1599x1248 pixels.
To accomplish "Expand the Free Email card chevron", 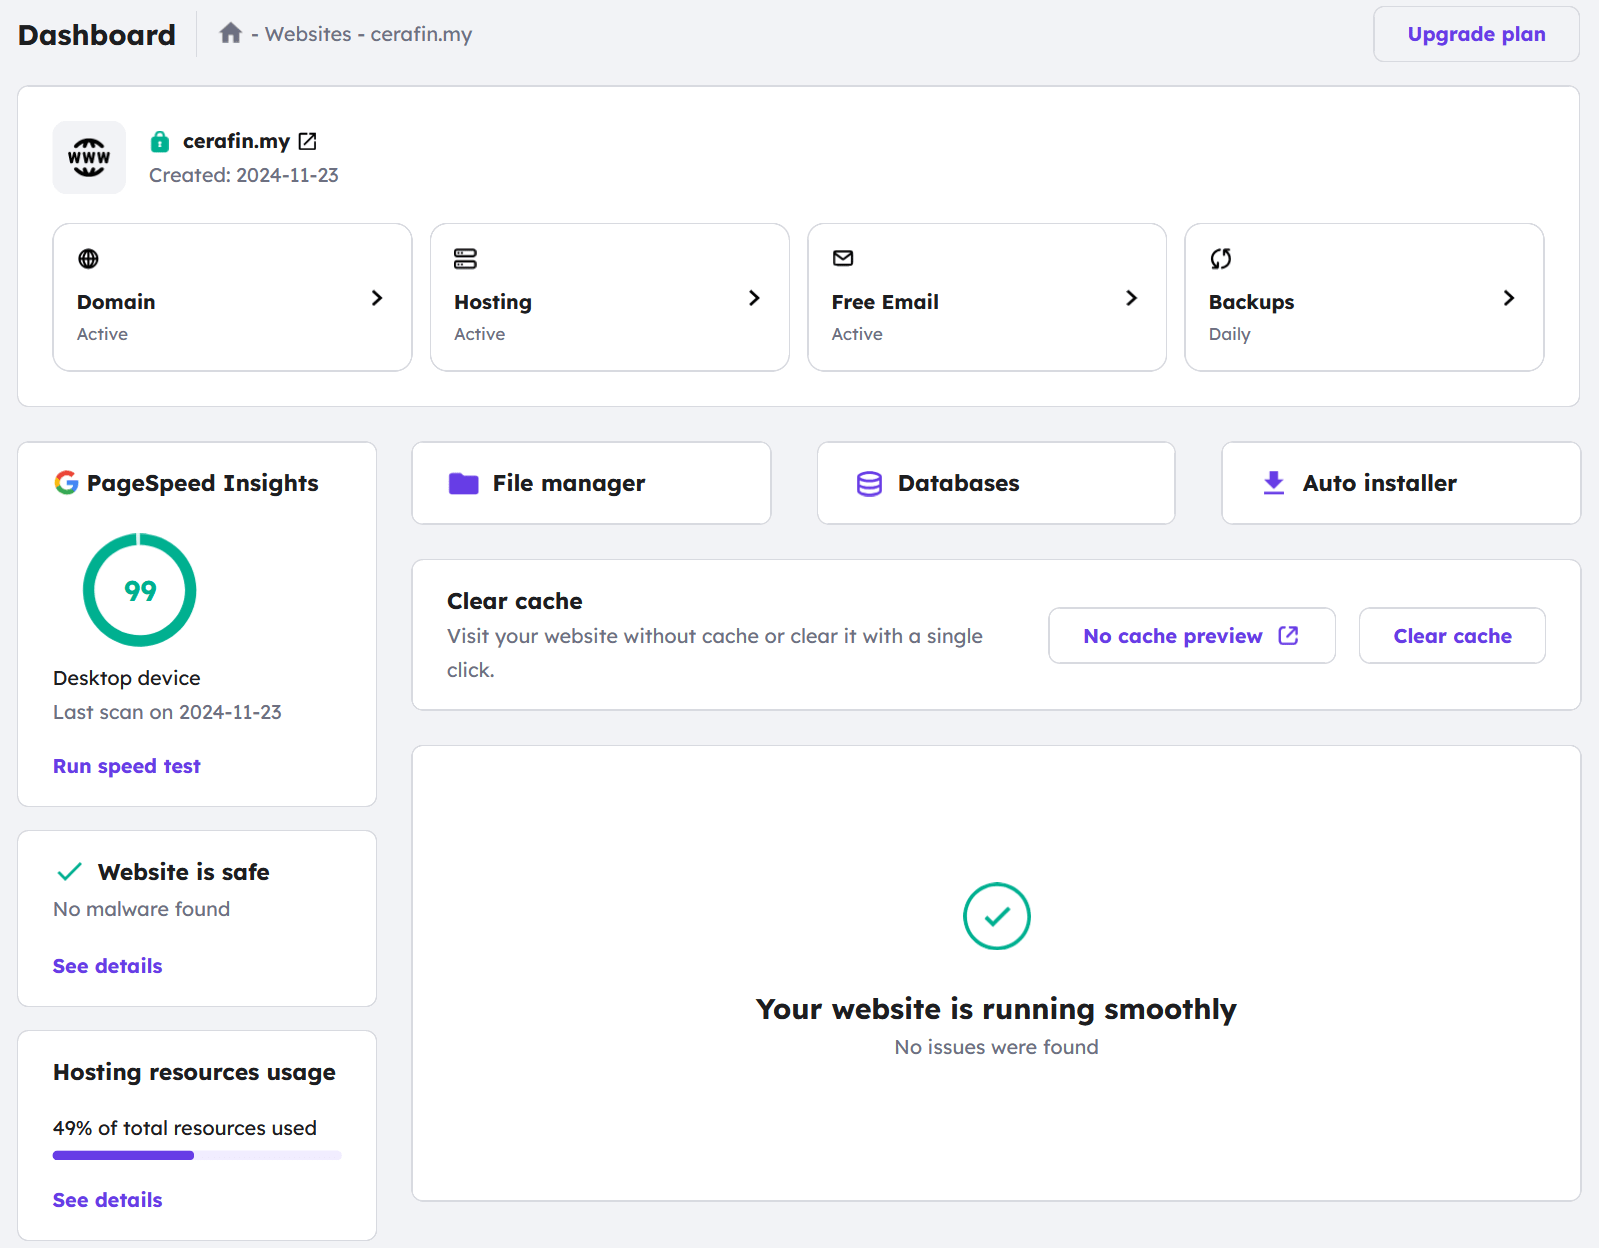I will [1131, 298].
